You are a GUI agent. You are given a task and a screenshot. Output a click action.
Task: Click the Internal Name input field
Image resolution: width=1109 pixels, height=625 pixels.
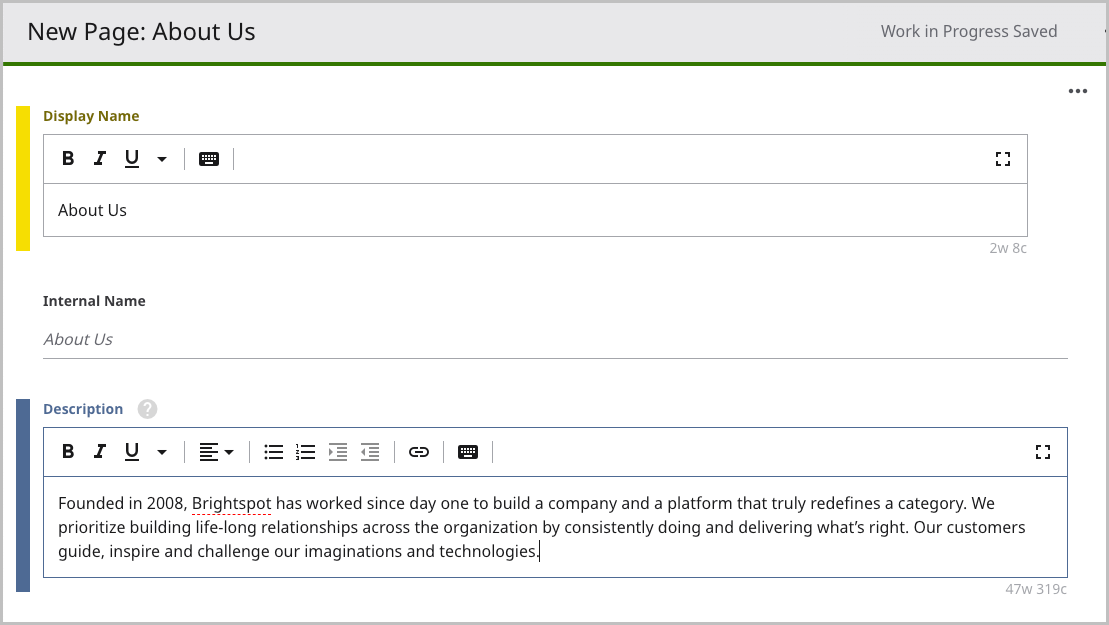(555, 339)
